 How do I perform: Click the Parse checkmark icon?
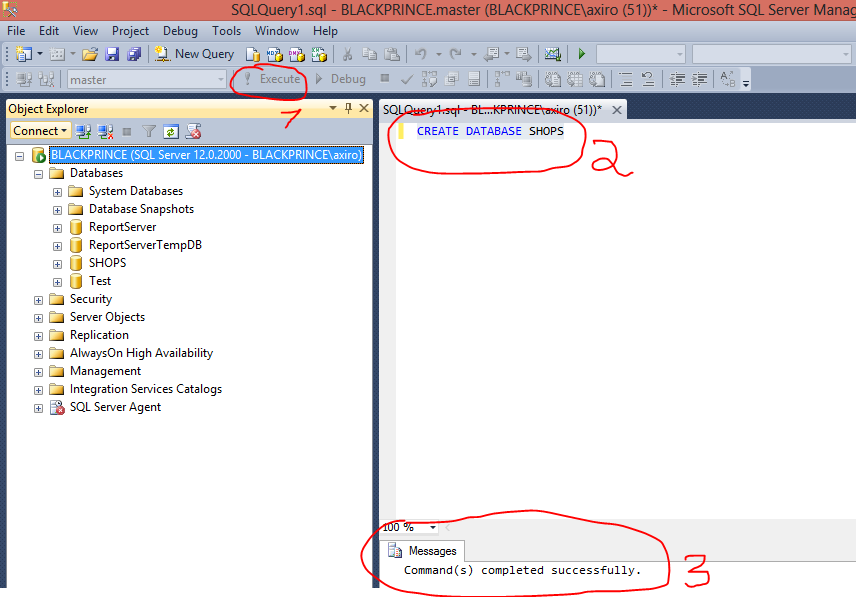point(407,80)
